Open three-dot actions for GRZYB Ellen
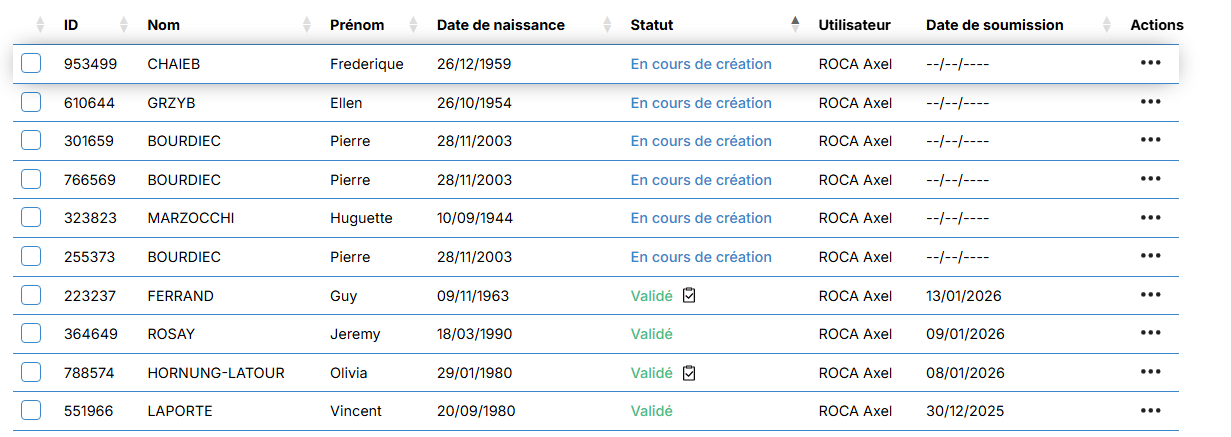 point(1150,102)
